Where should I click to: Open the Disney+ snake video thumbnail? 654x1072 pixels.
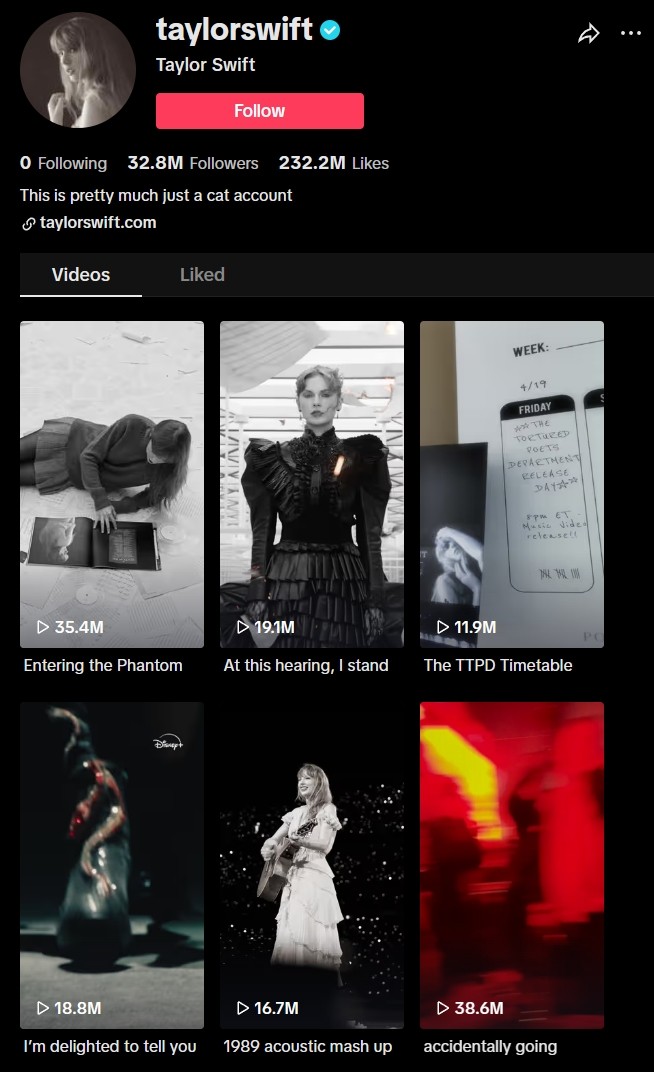pos(112,865)
